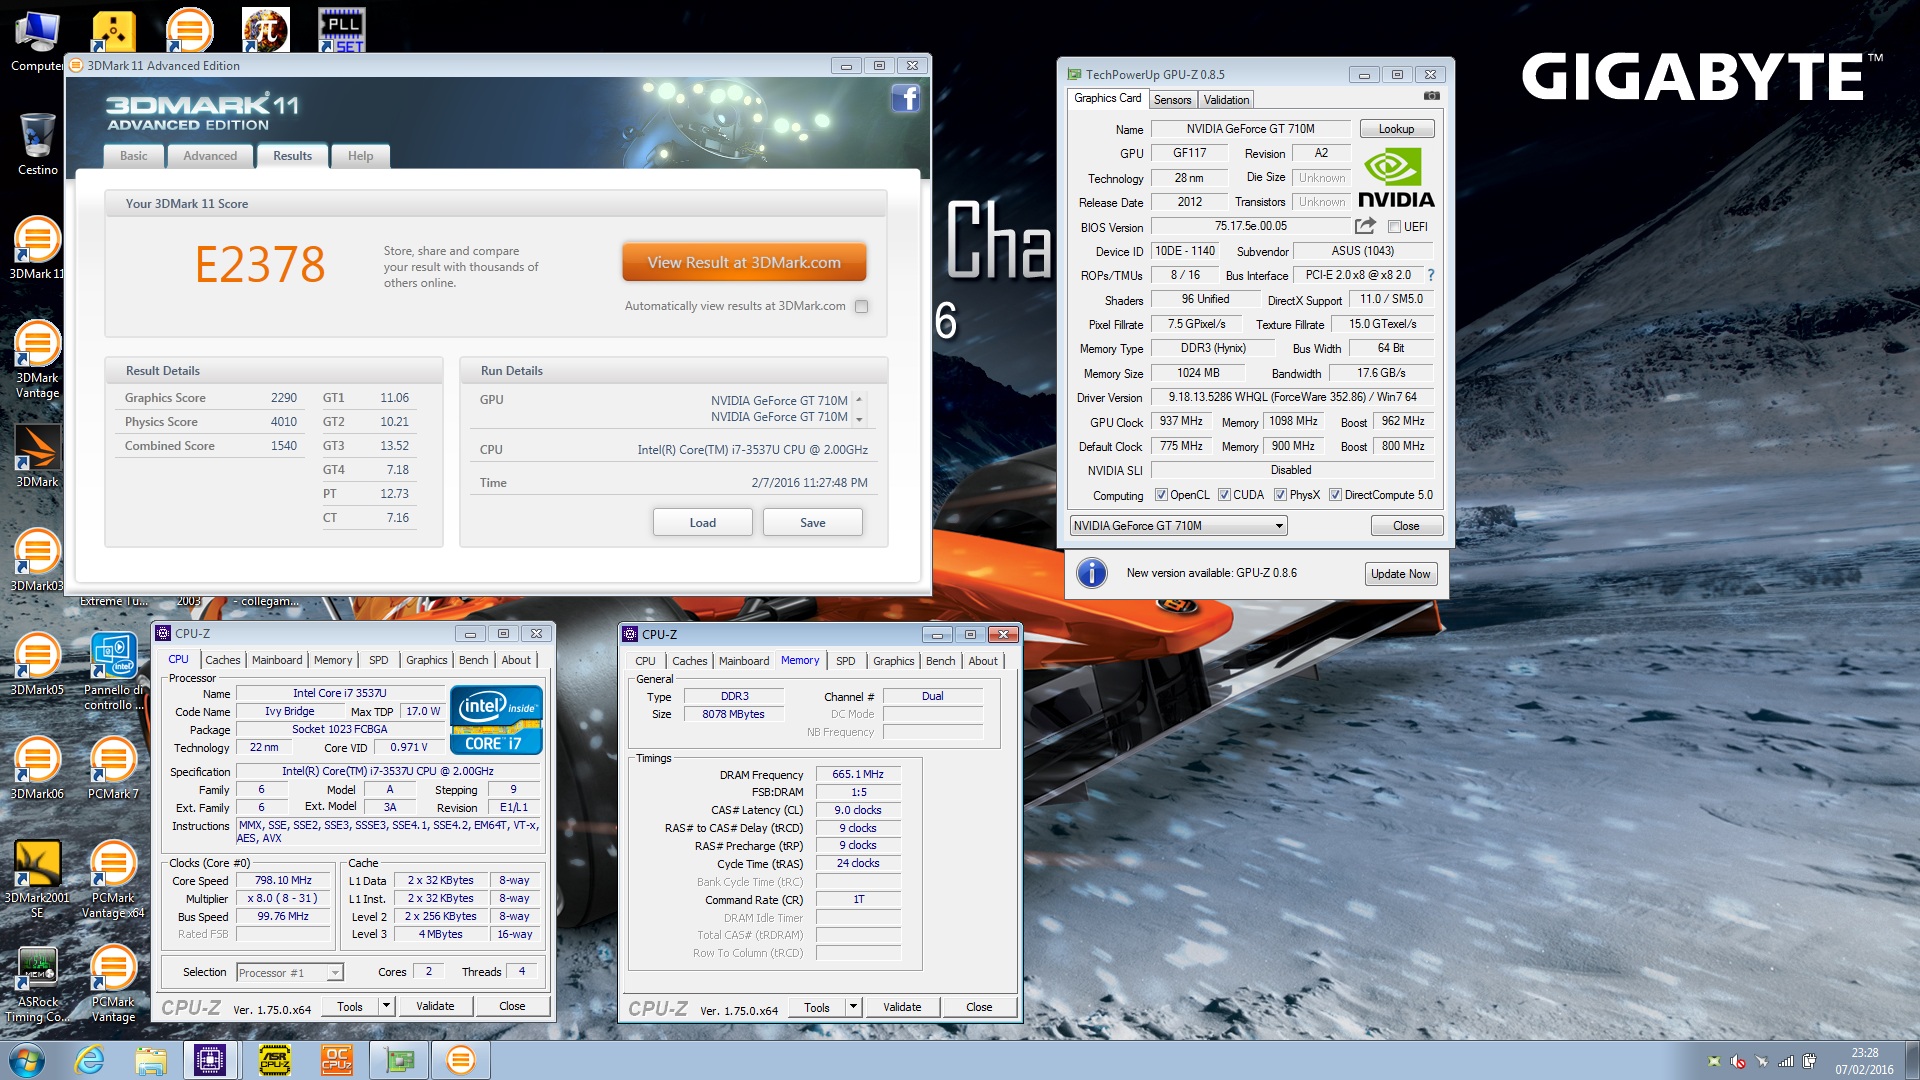Switch to the Sensors tab in GPU-Z
The height and width of the screenshot is (1080, 1920).
pyautogui.click(x=1172, y=100)
